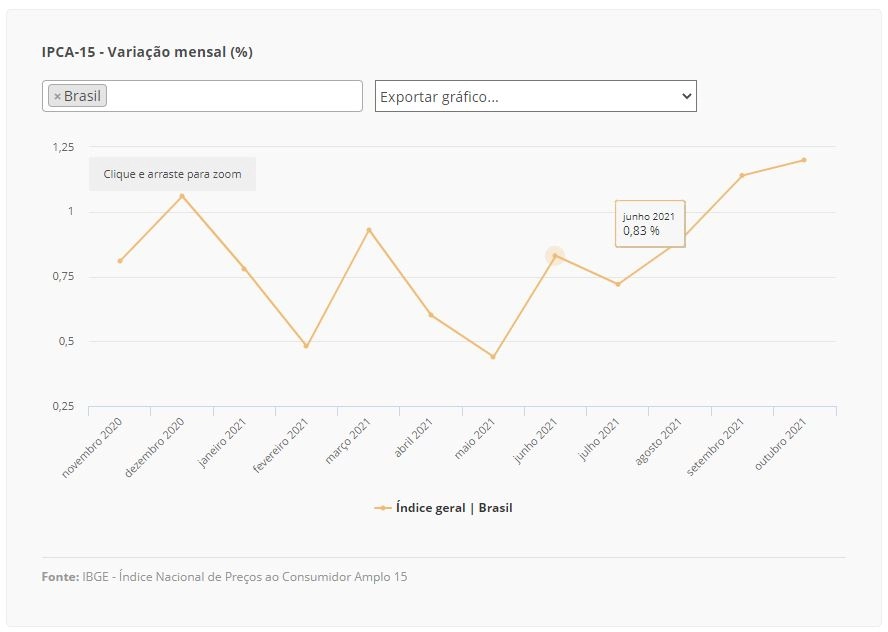Select the março 2021 data point marker
The width and height of the screenshot is (888, 632).
pyautogui.click(x=369, y=230)
